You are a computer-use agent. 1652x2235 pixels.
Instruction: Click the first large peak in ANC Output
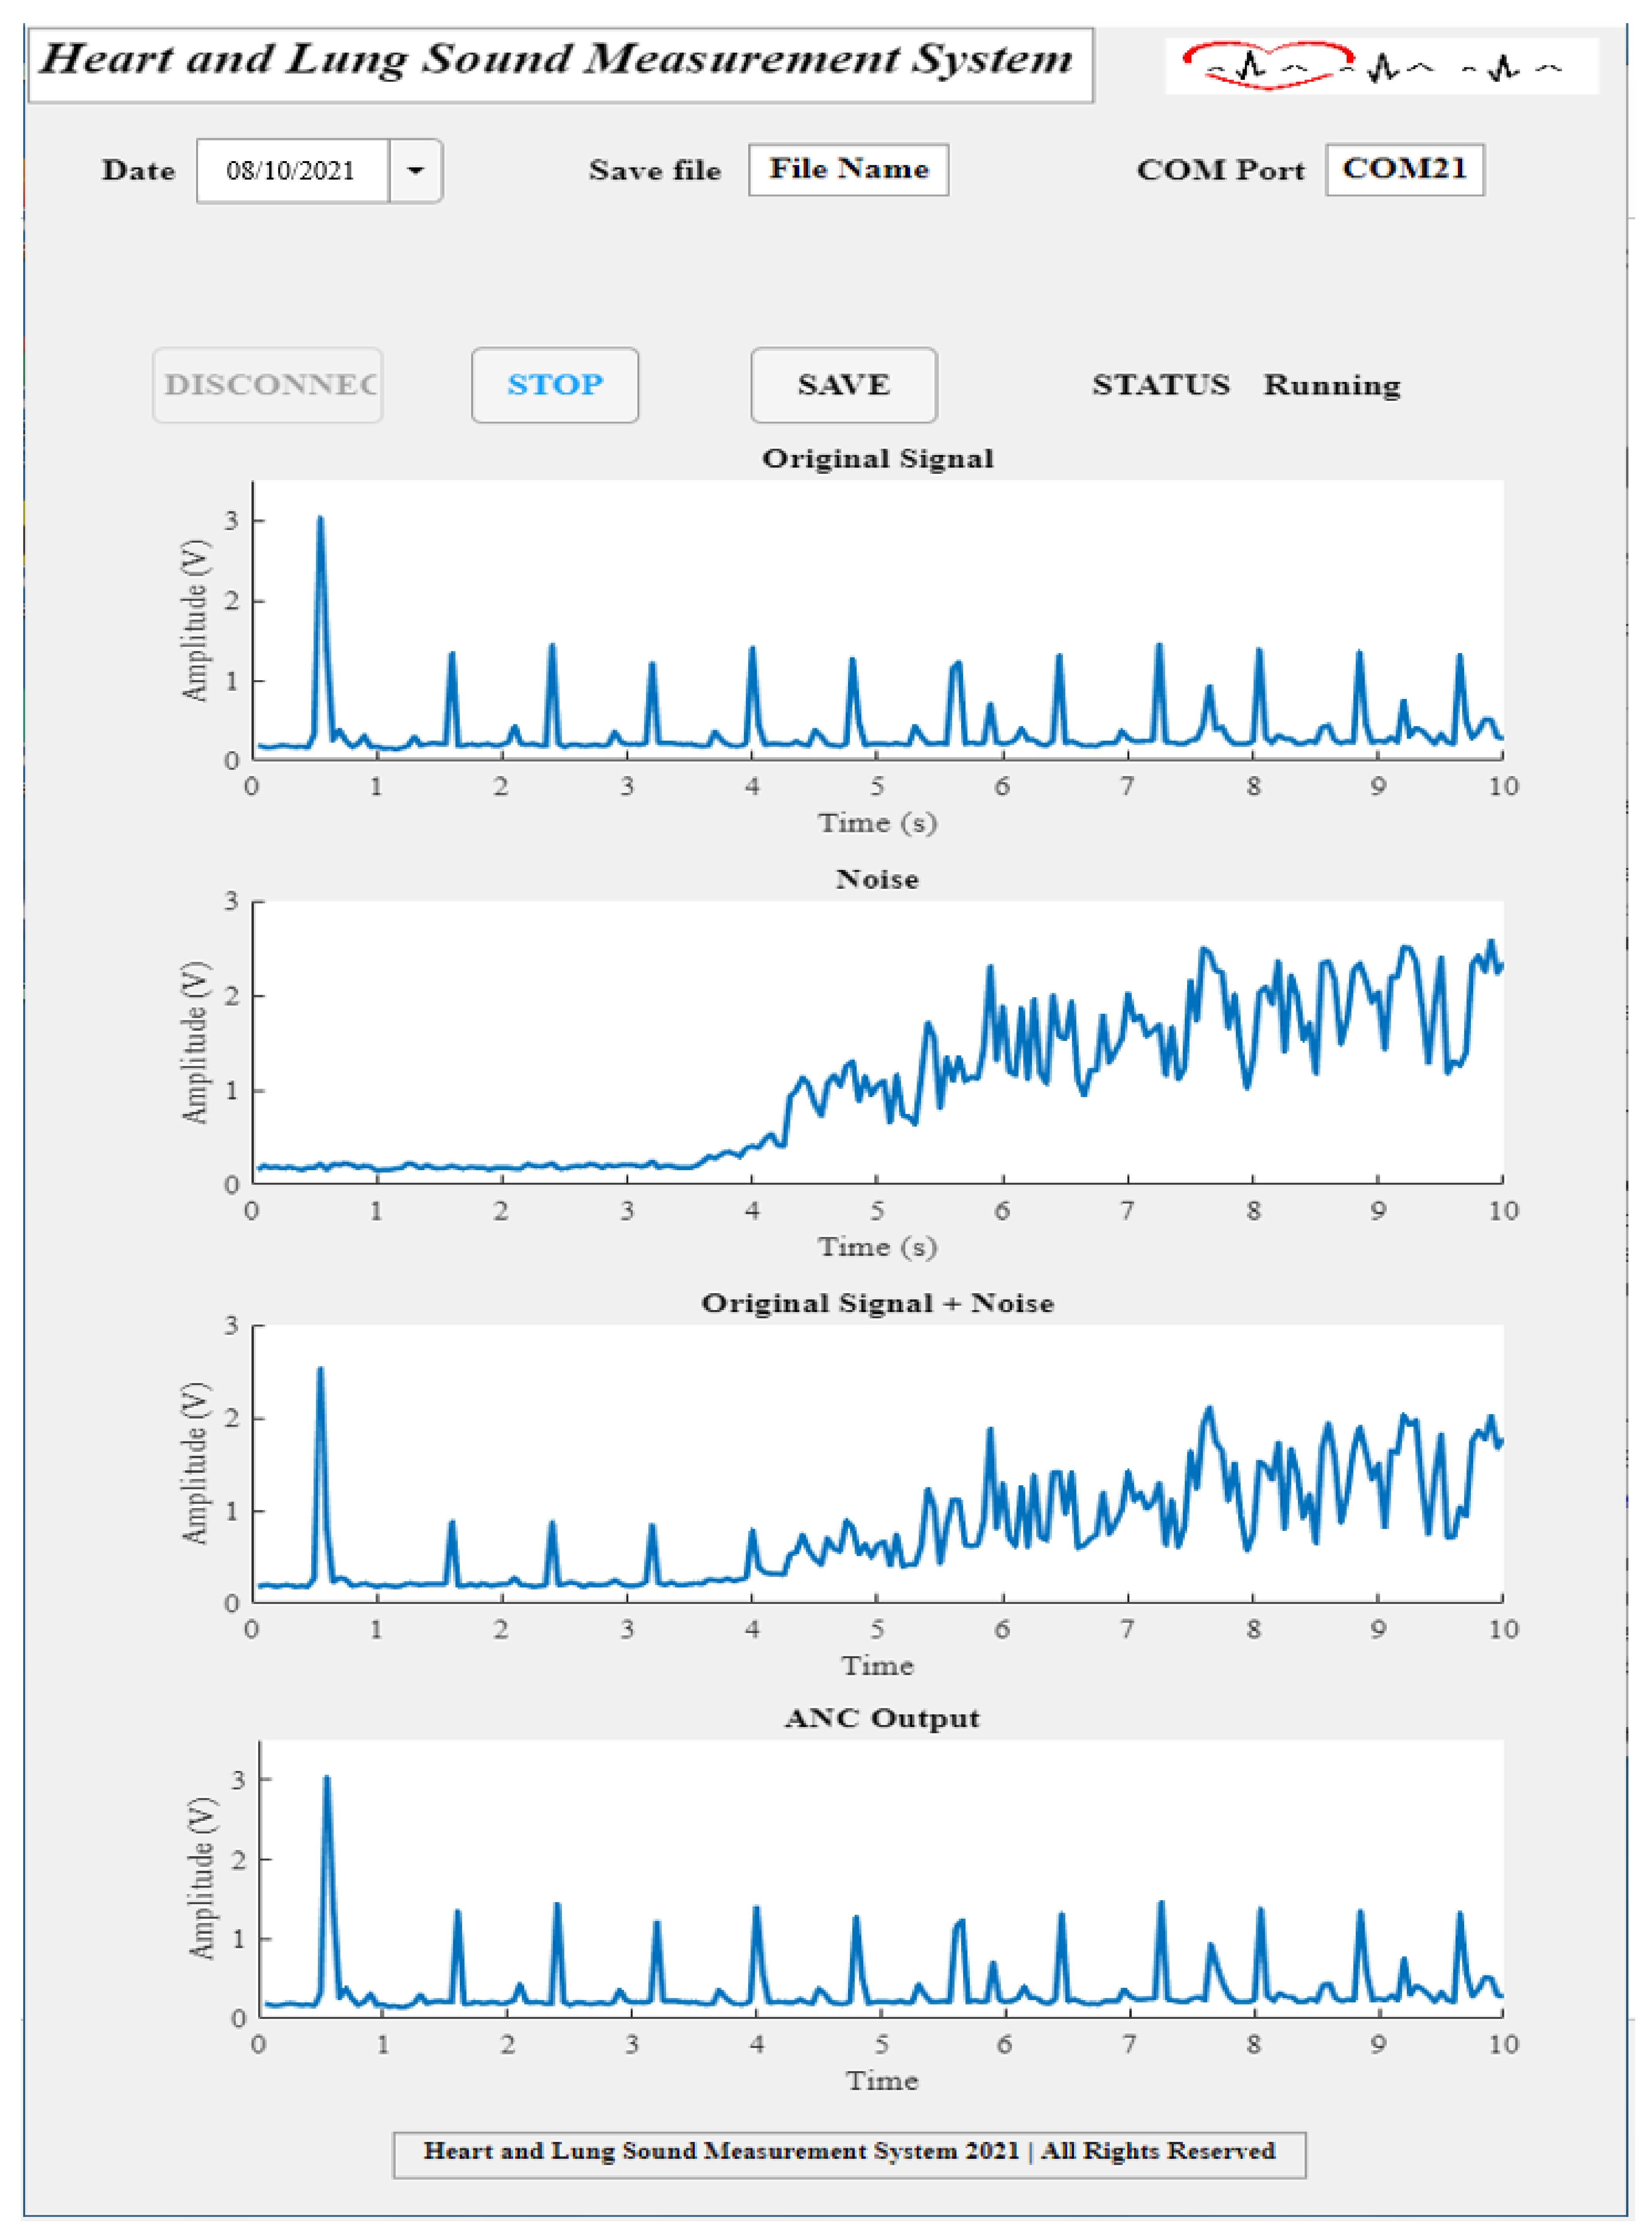pyautogui.click(x=327, y=1782)
